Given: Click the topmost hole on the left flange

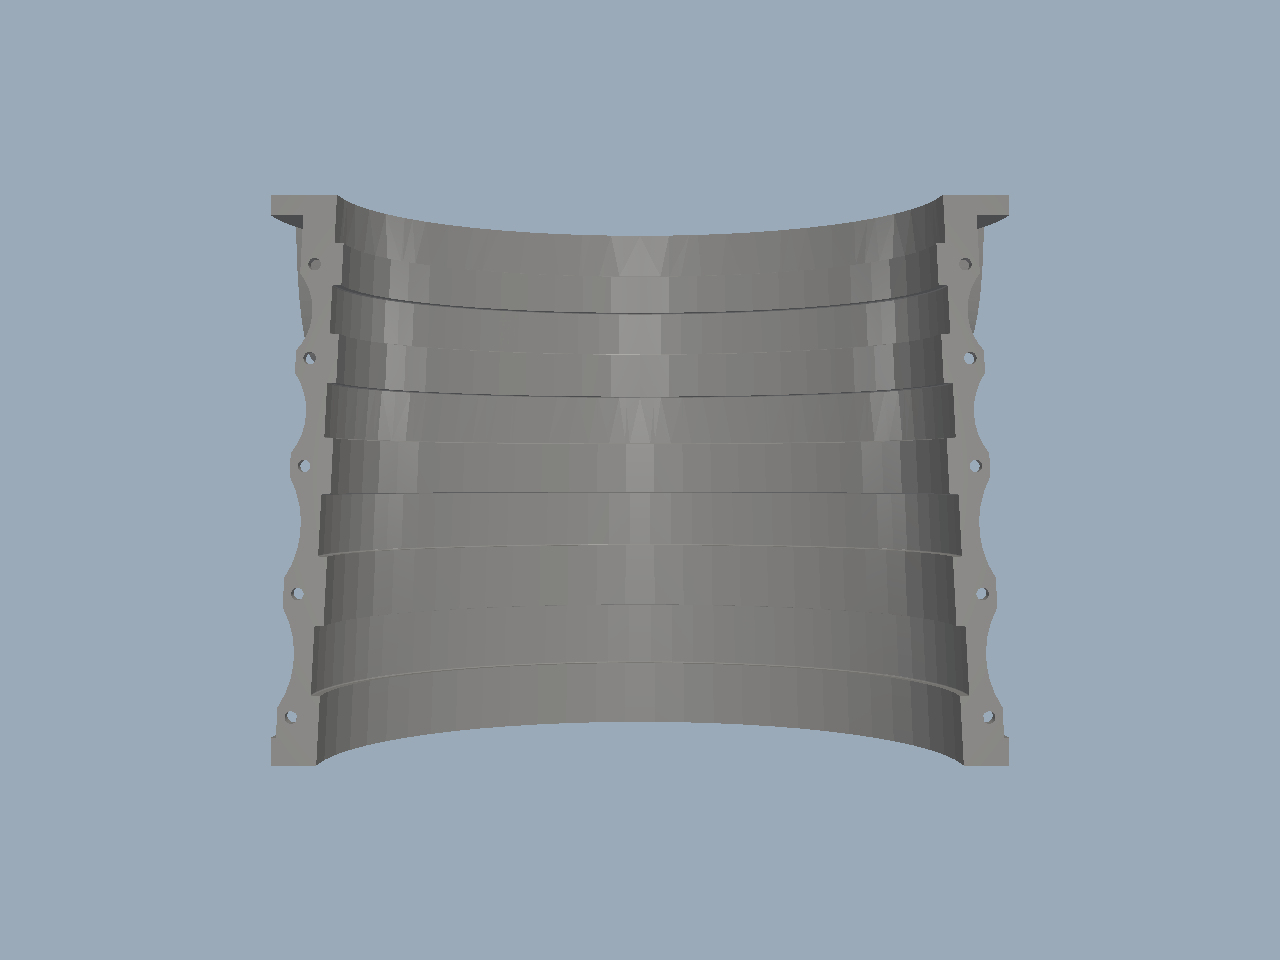Looking at the screenshot, I should coord(314,264).
